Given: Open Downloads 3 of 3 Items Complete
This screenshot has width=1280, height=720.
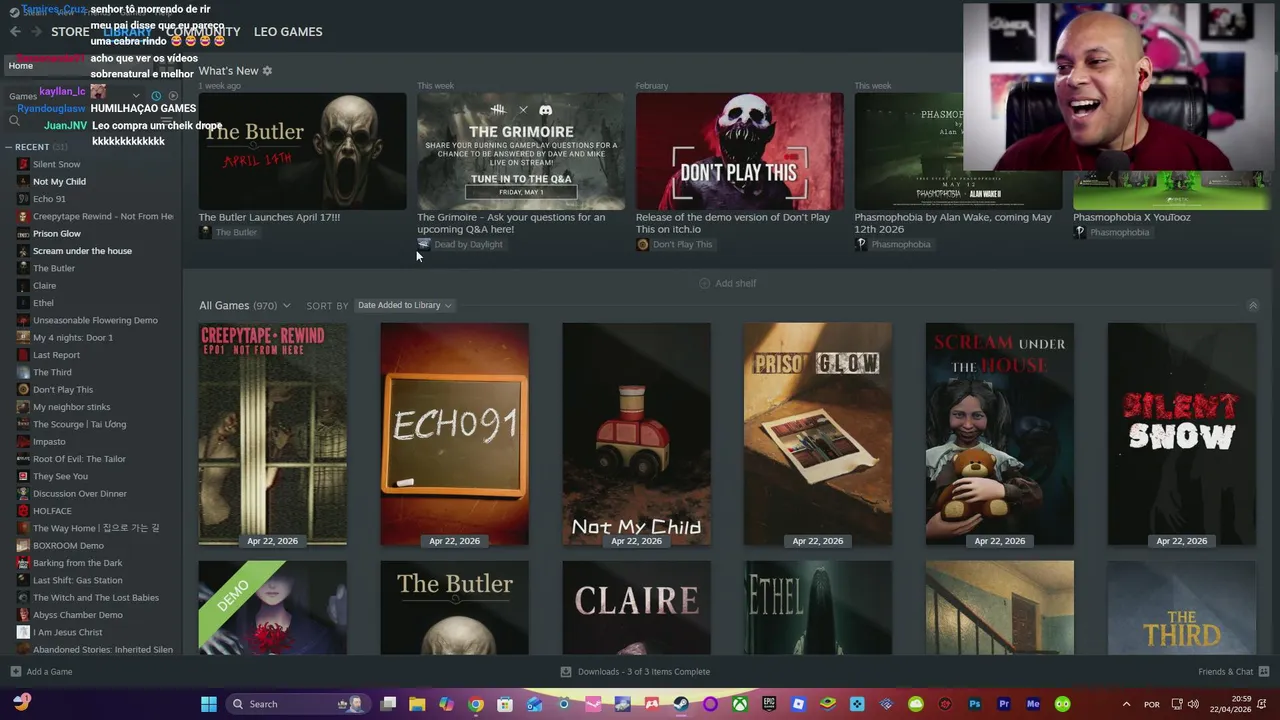Looking at the screenshot, I should (644, 672).
